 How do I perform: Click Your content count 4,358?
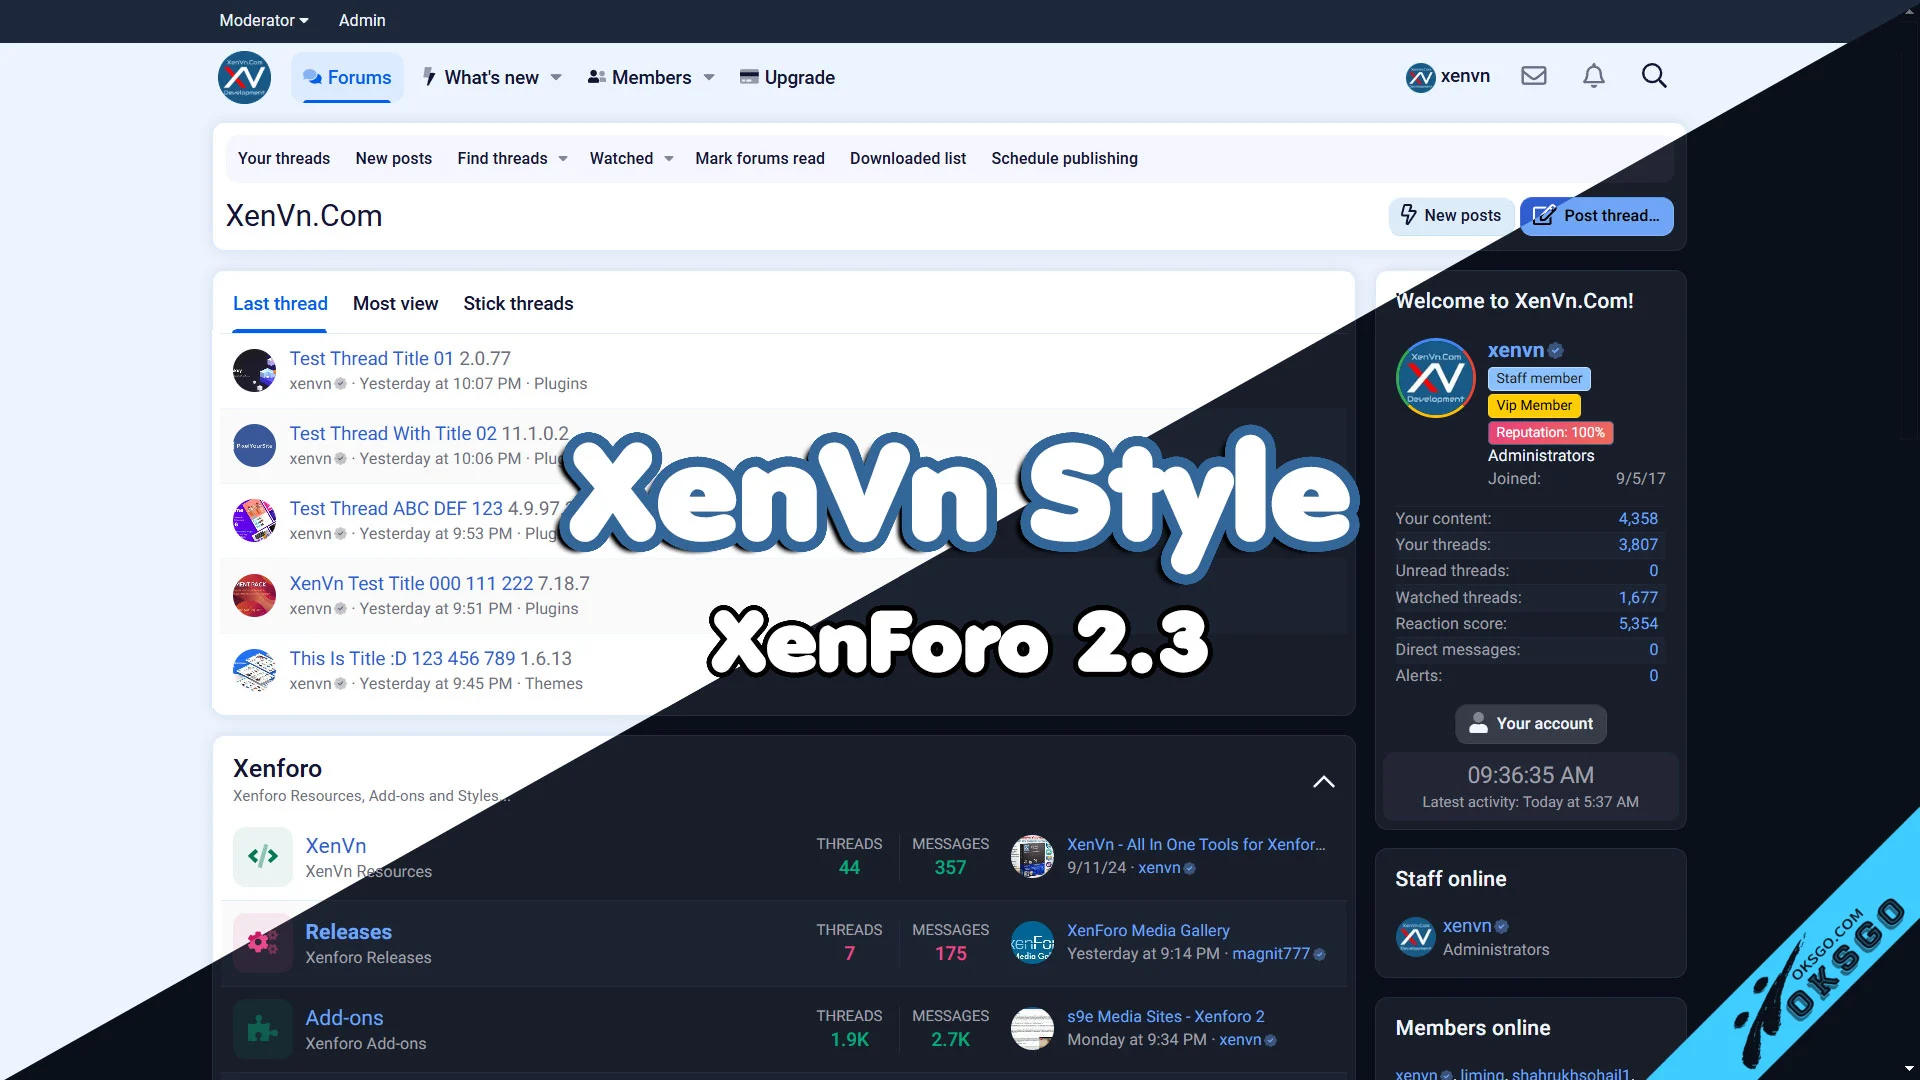(x=1638, y=519)
